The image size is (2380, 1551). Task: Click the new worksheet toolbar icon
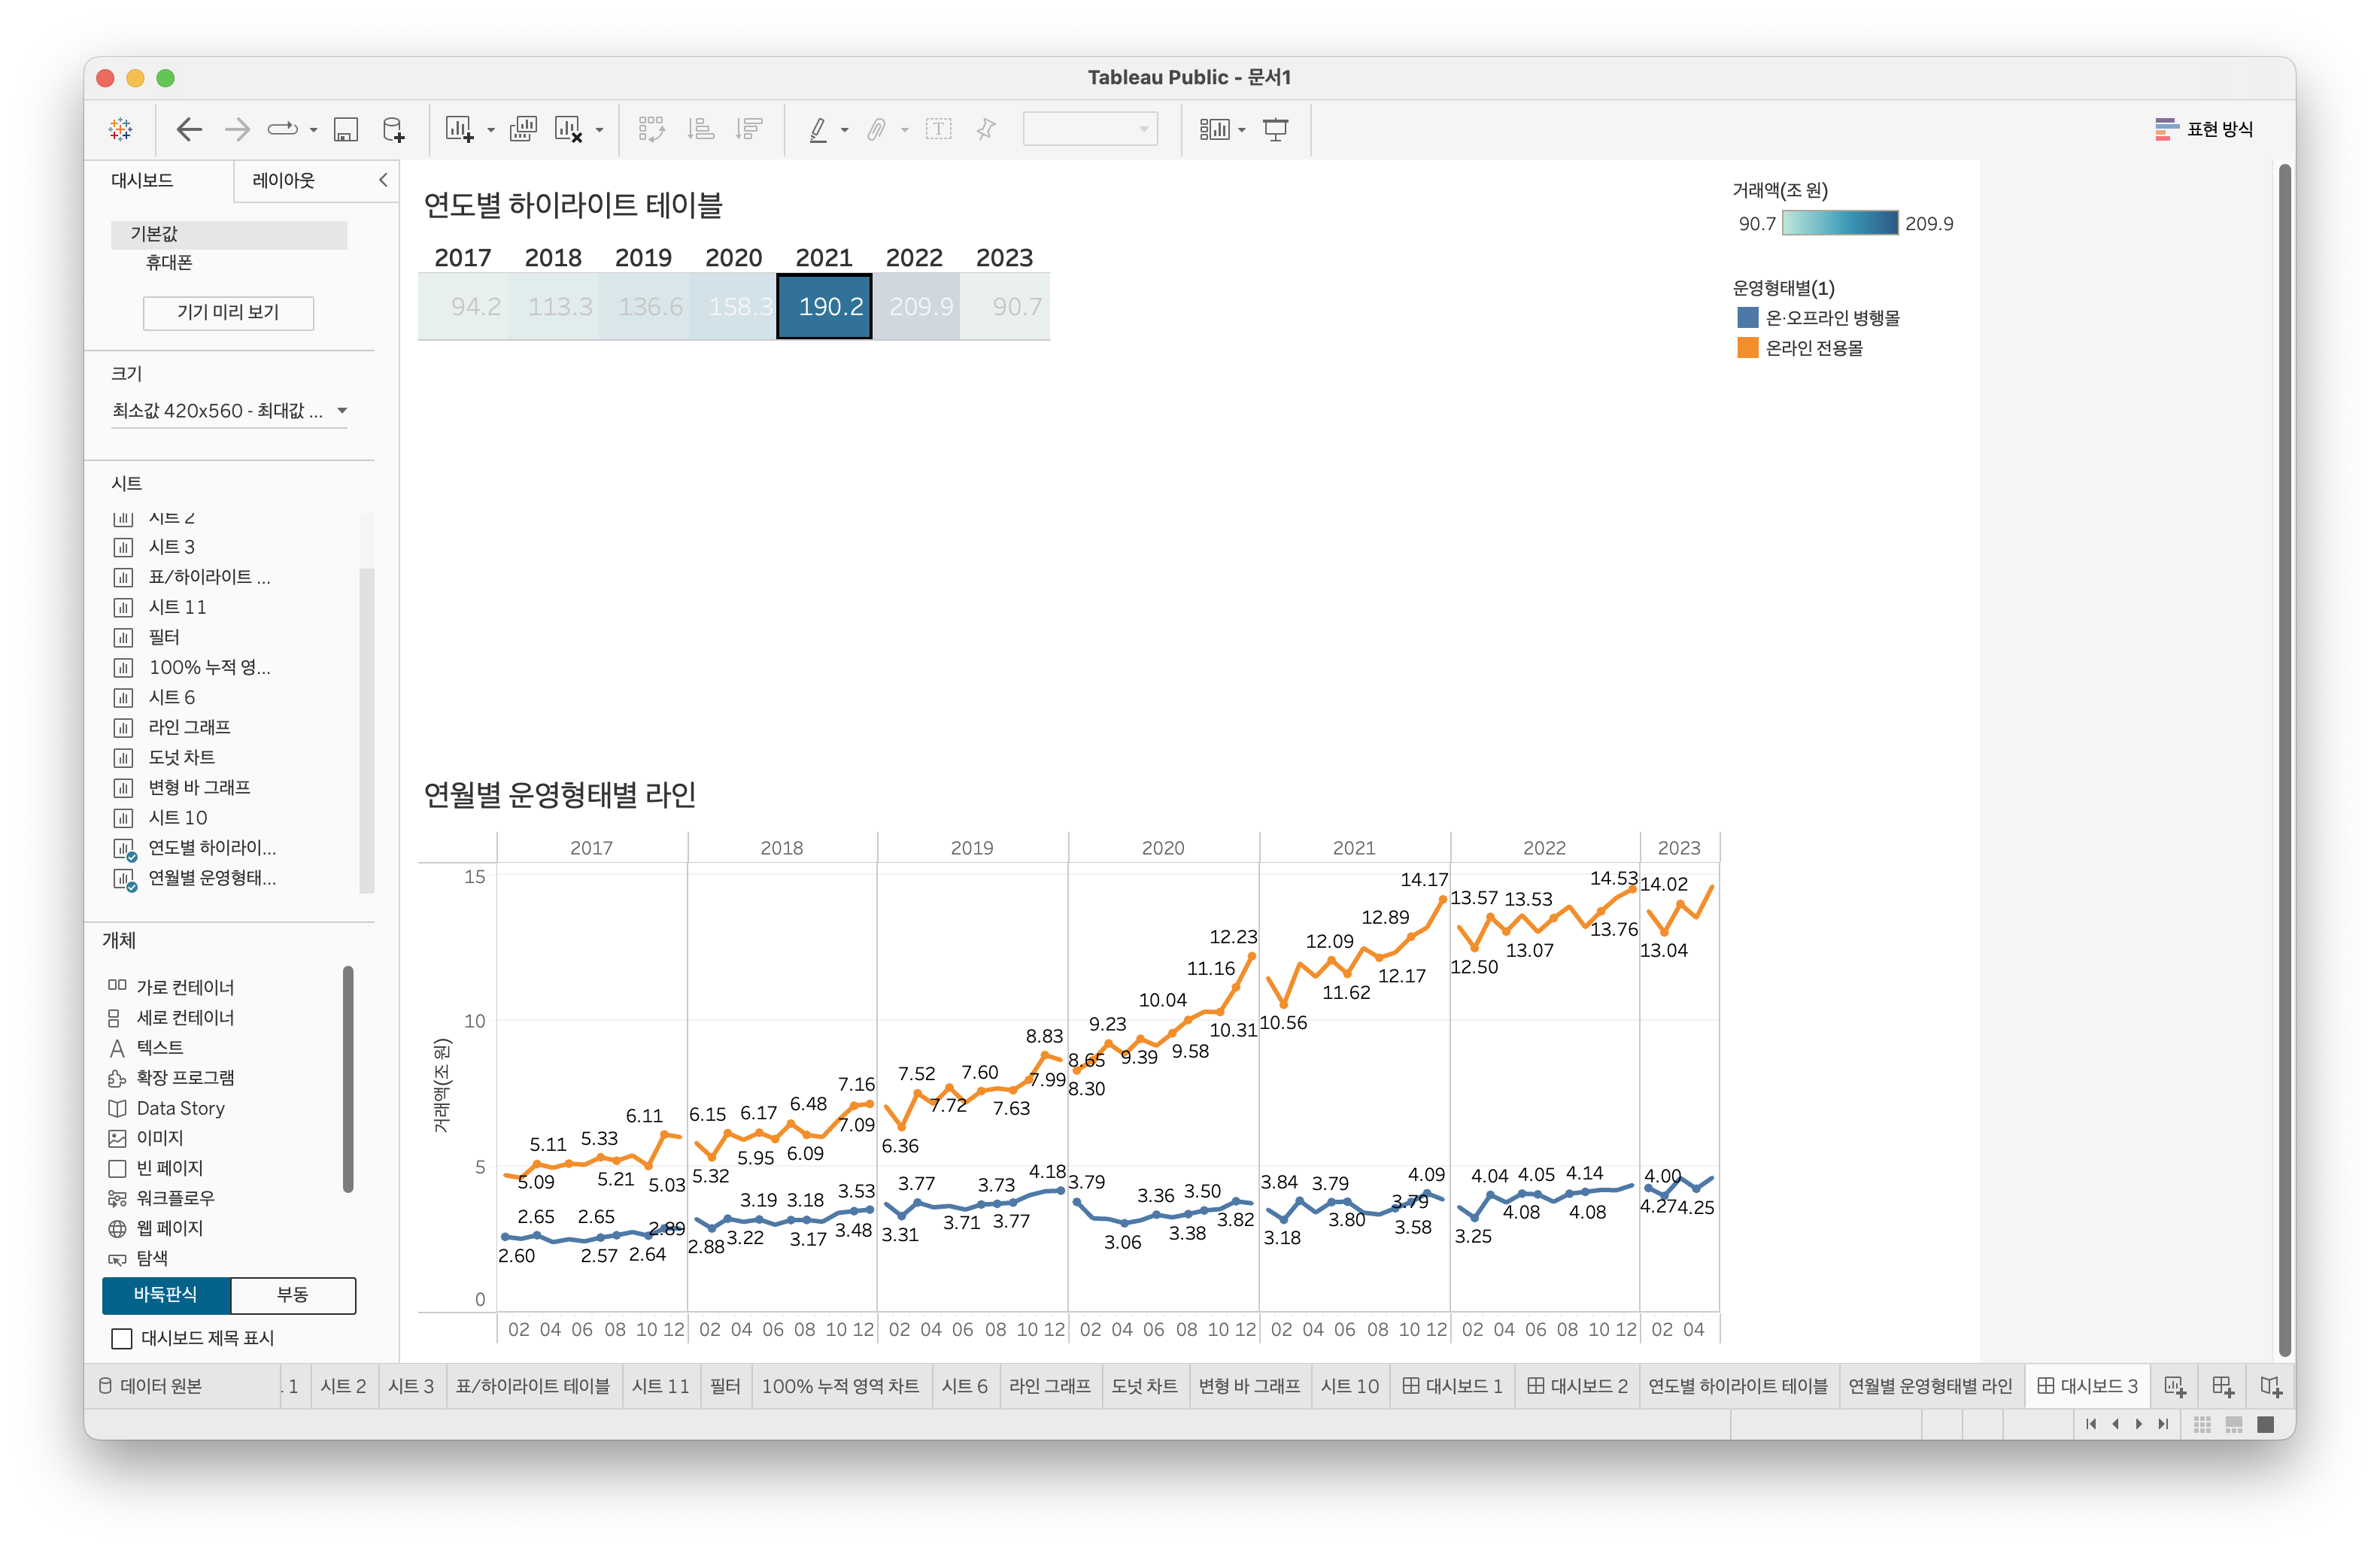coord(459,129)
